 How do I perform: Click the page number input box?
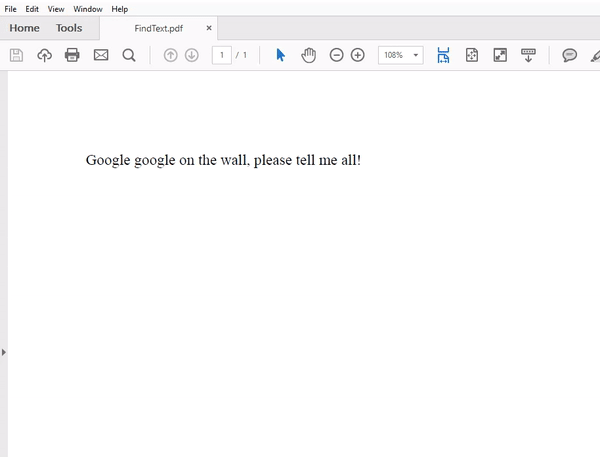tap(222, 55)
